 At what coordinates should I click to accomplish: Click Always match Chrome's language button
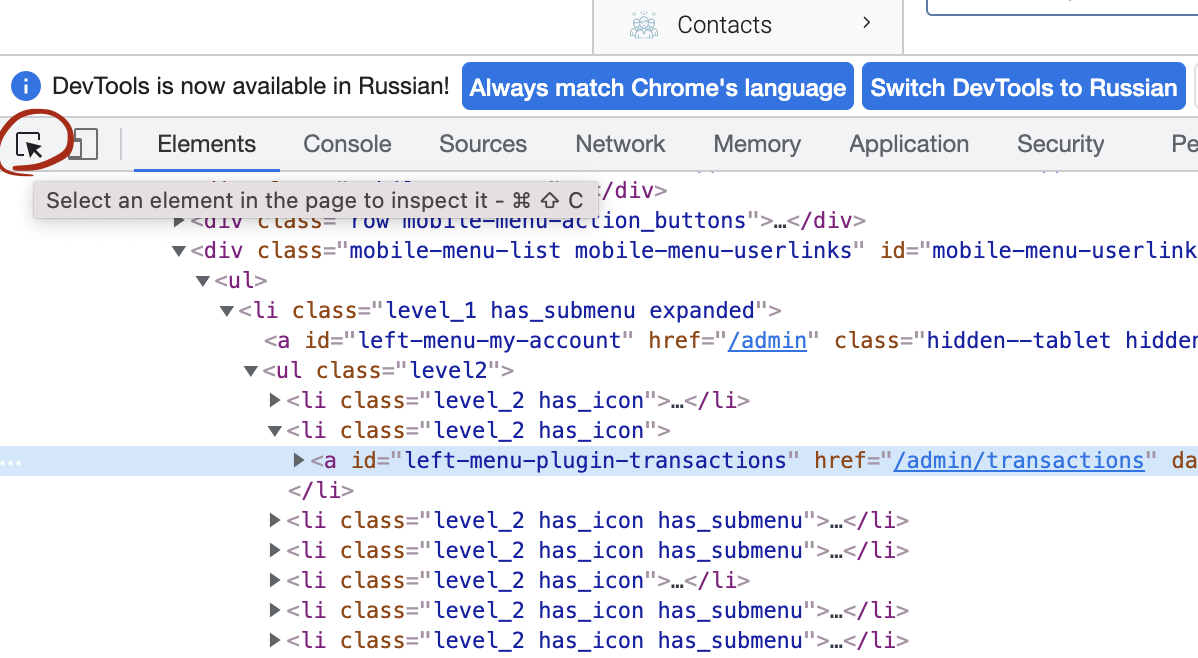click(657, 88)
